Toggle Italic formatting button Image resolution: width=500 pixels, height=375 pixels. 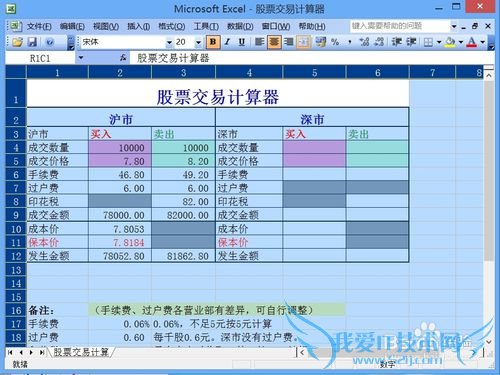point(228,42)
